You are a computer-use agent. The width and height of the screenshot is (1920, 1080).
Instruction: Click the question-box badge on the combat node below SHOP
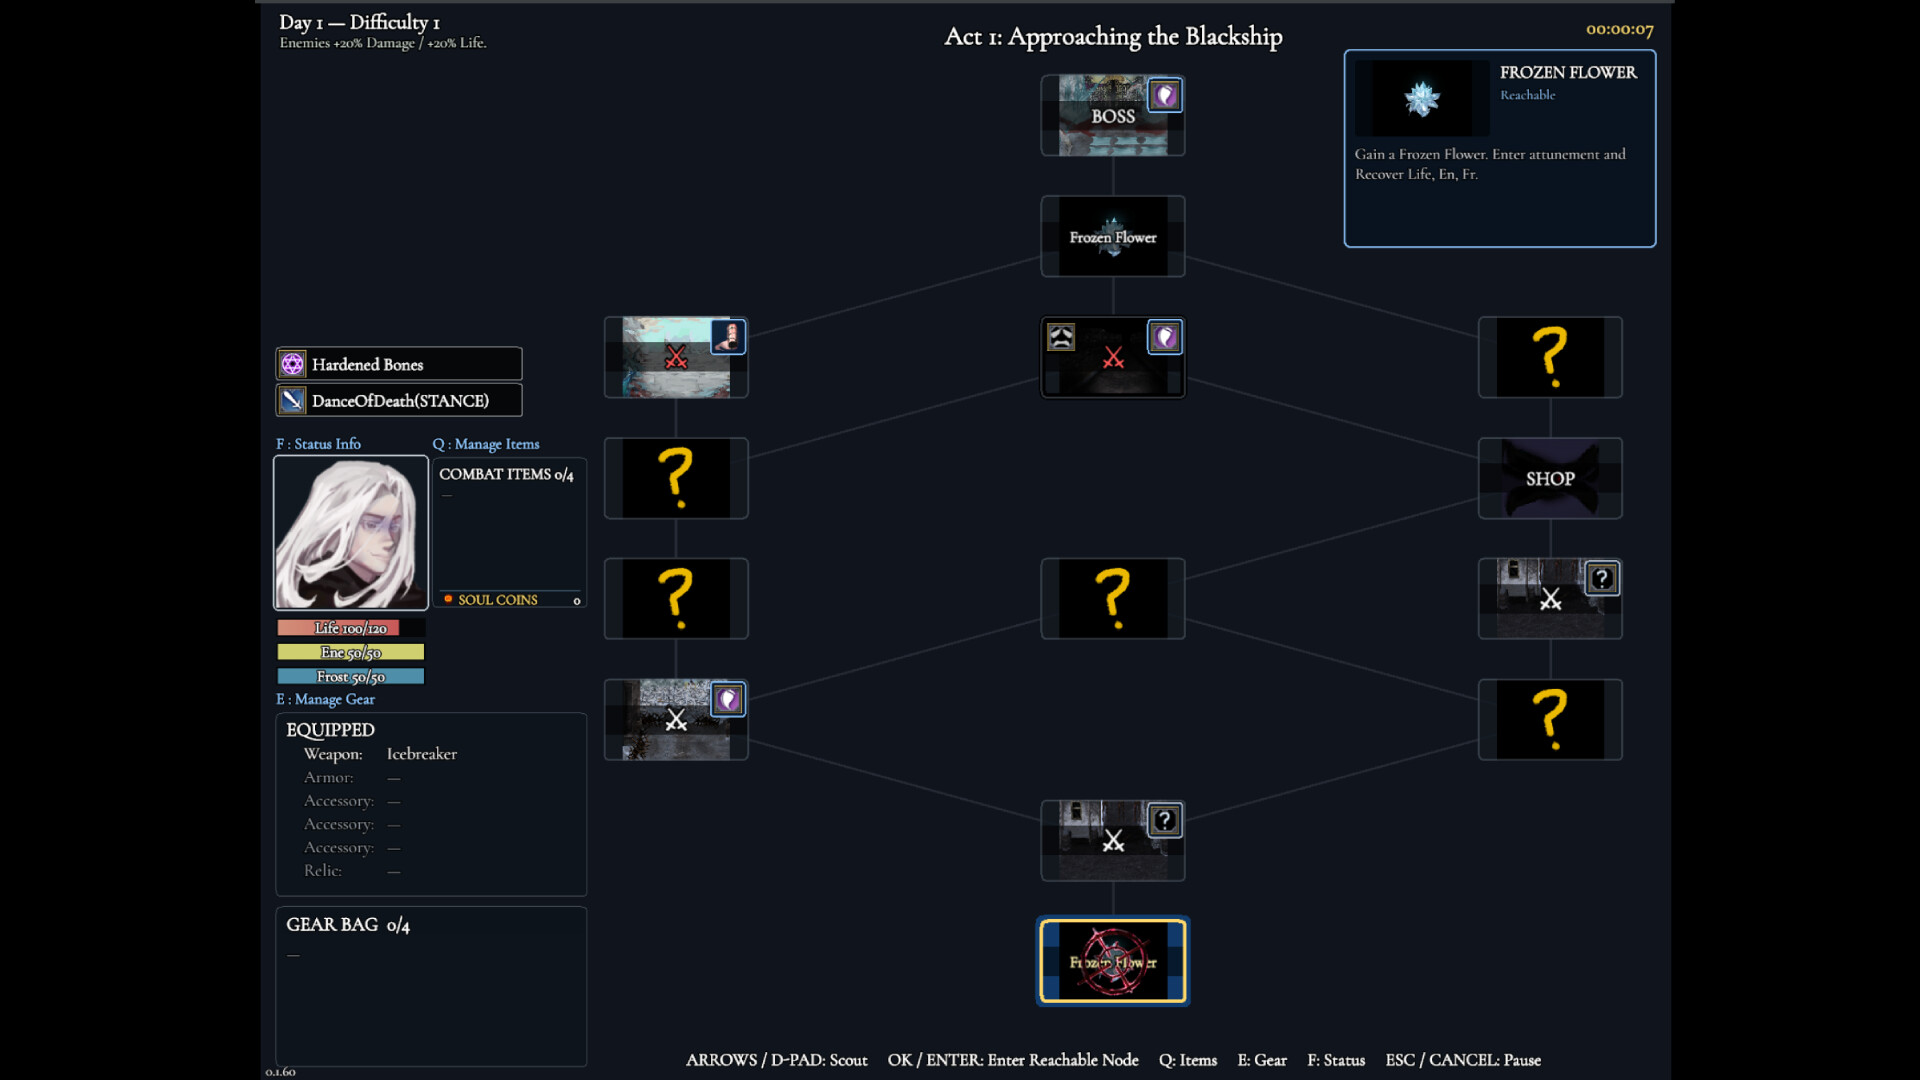(1602, 579)
